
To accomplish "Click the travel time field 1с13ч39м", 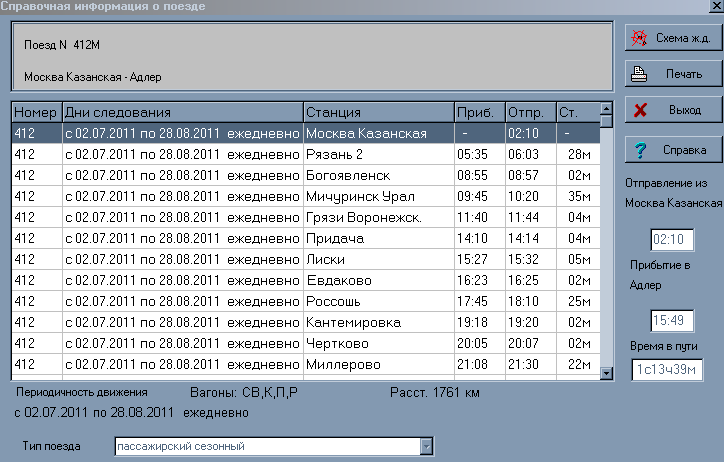I will (x=667, y=370).
